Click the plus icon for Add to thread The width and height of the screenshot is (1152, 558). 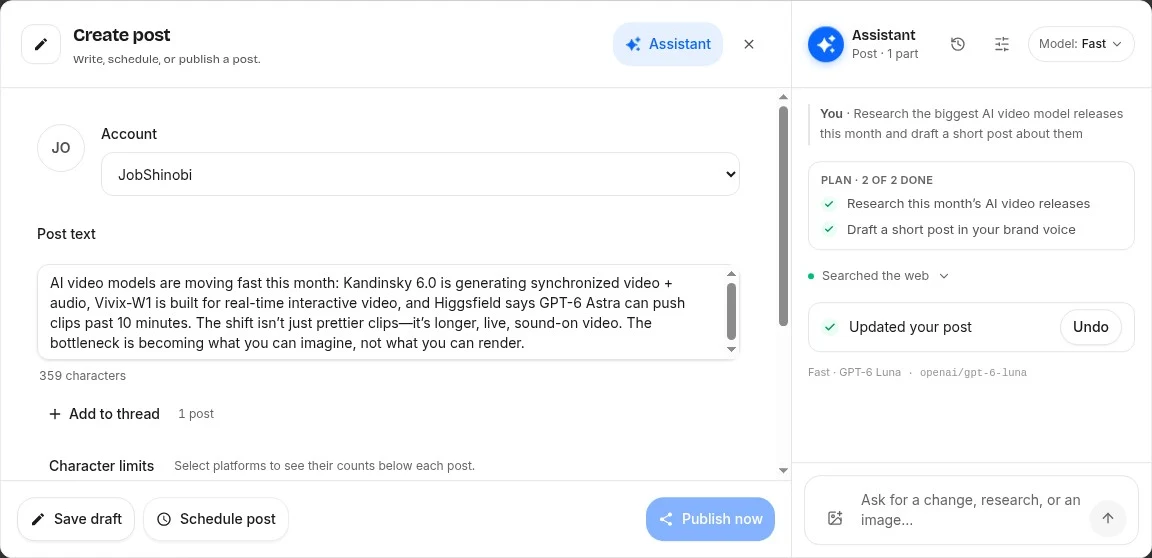tap(54, 414)
